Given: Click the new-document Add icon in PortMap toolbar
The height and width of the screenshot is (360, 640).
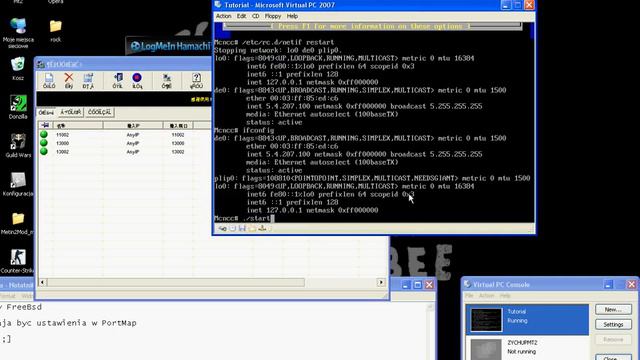Looking at the screenshot, I should [49, 80].
